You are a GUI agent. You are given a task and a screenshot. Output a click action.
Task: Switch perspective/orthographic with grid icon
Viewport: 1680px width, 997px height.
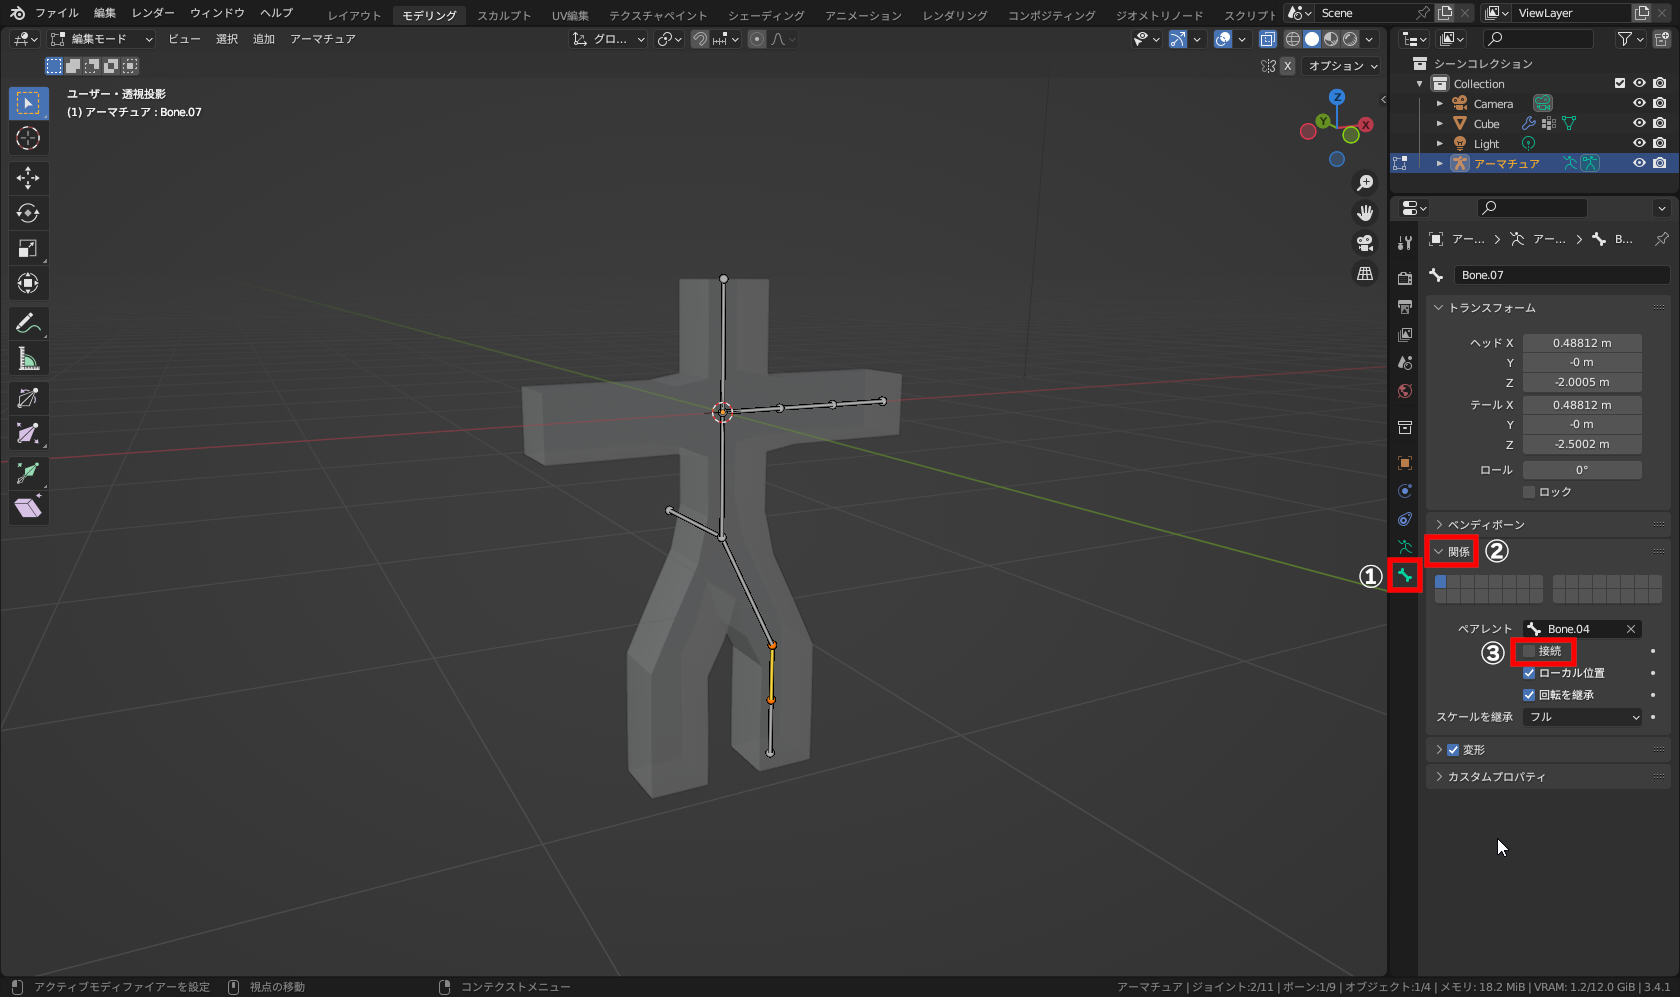click(x=1365, y=273)
